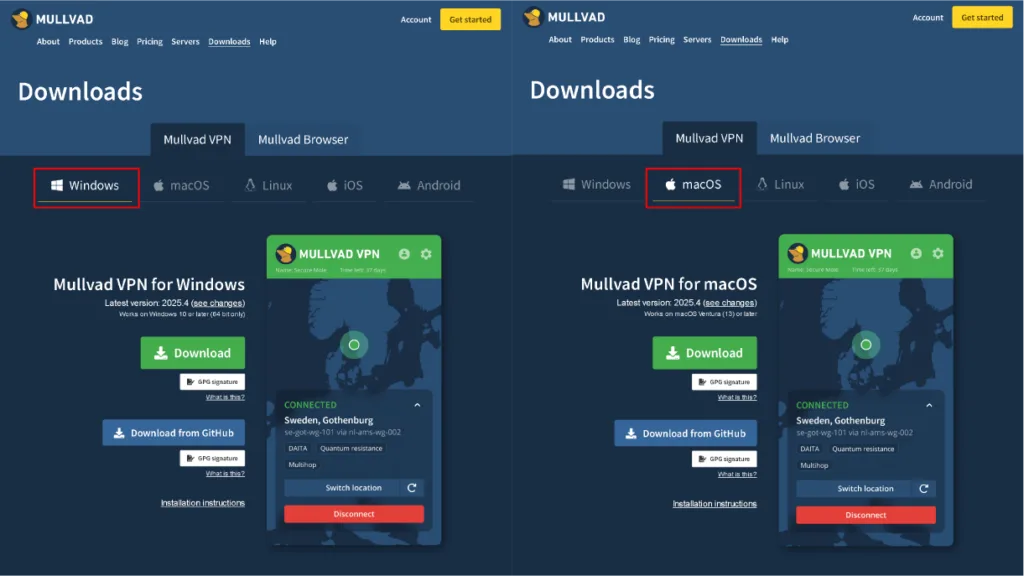The width and height of the screenshot is (1024, 576).
Task: Click the Mullvad logo in right page
Action: [x=564, y=17]
